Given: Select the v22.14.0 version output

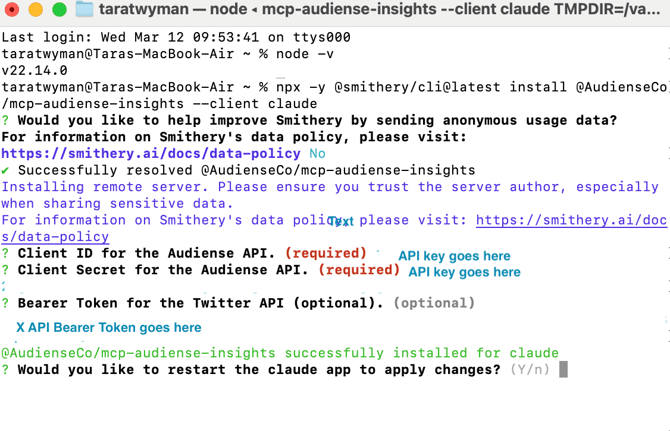Looking at the screenshot, I should [x=35, y=70].
